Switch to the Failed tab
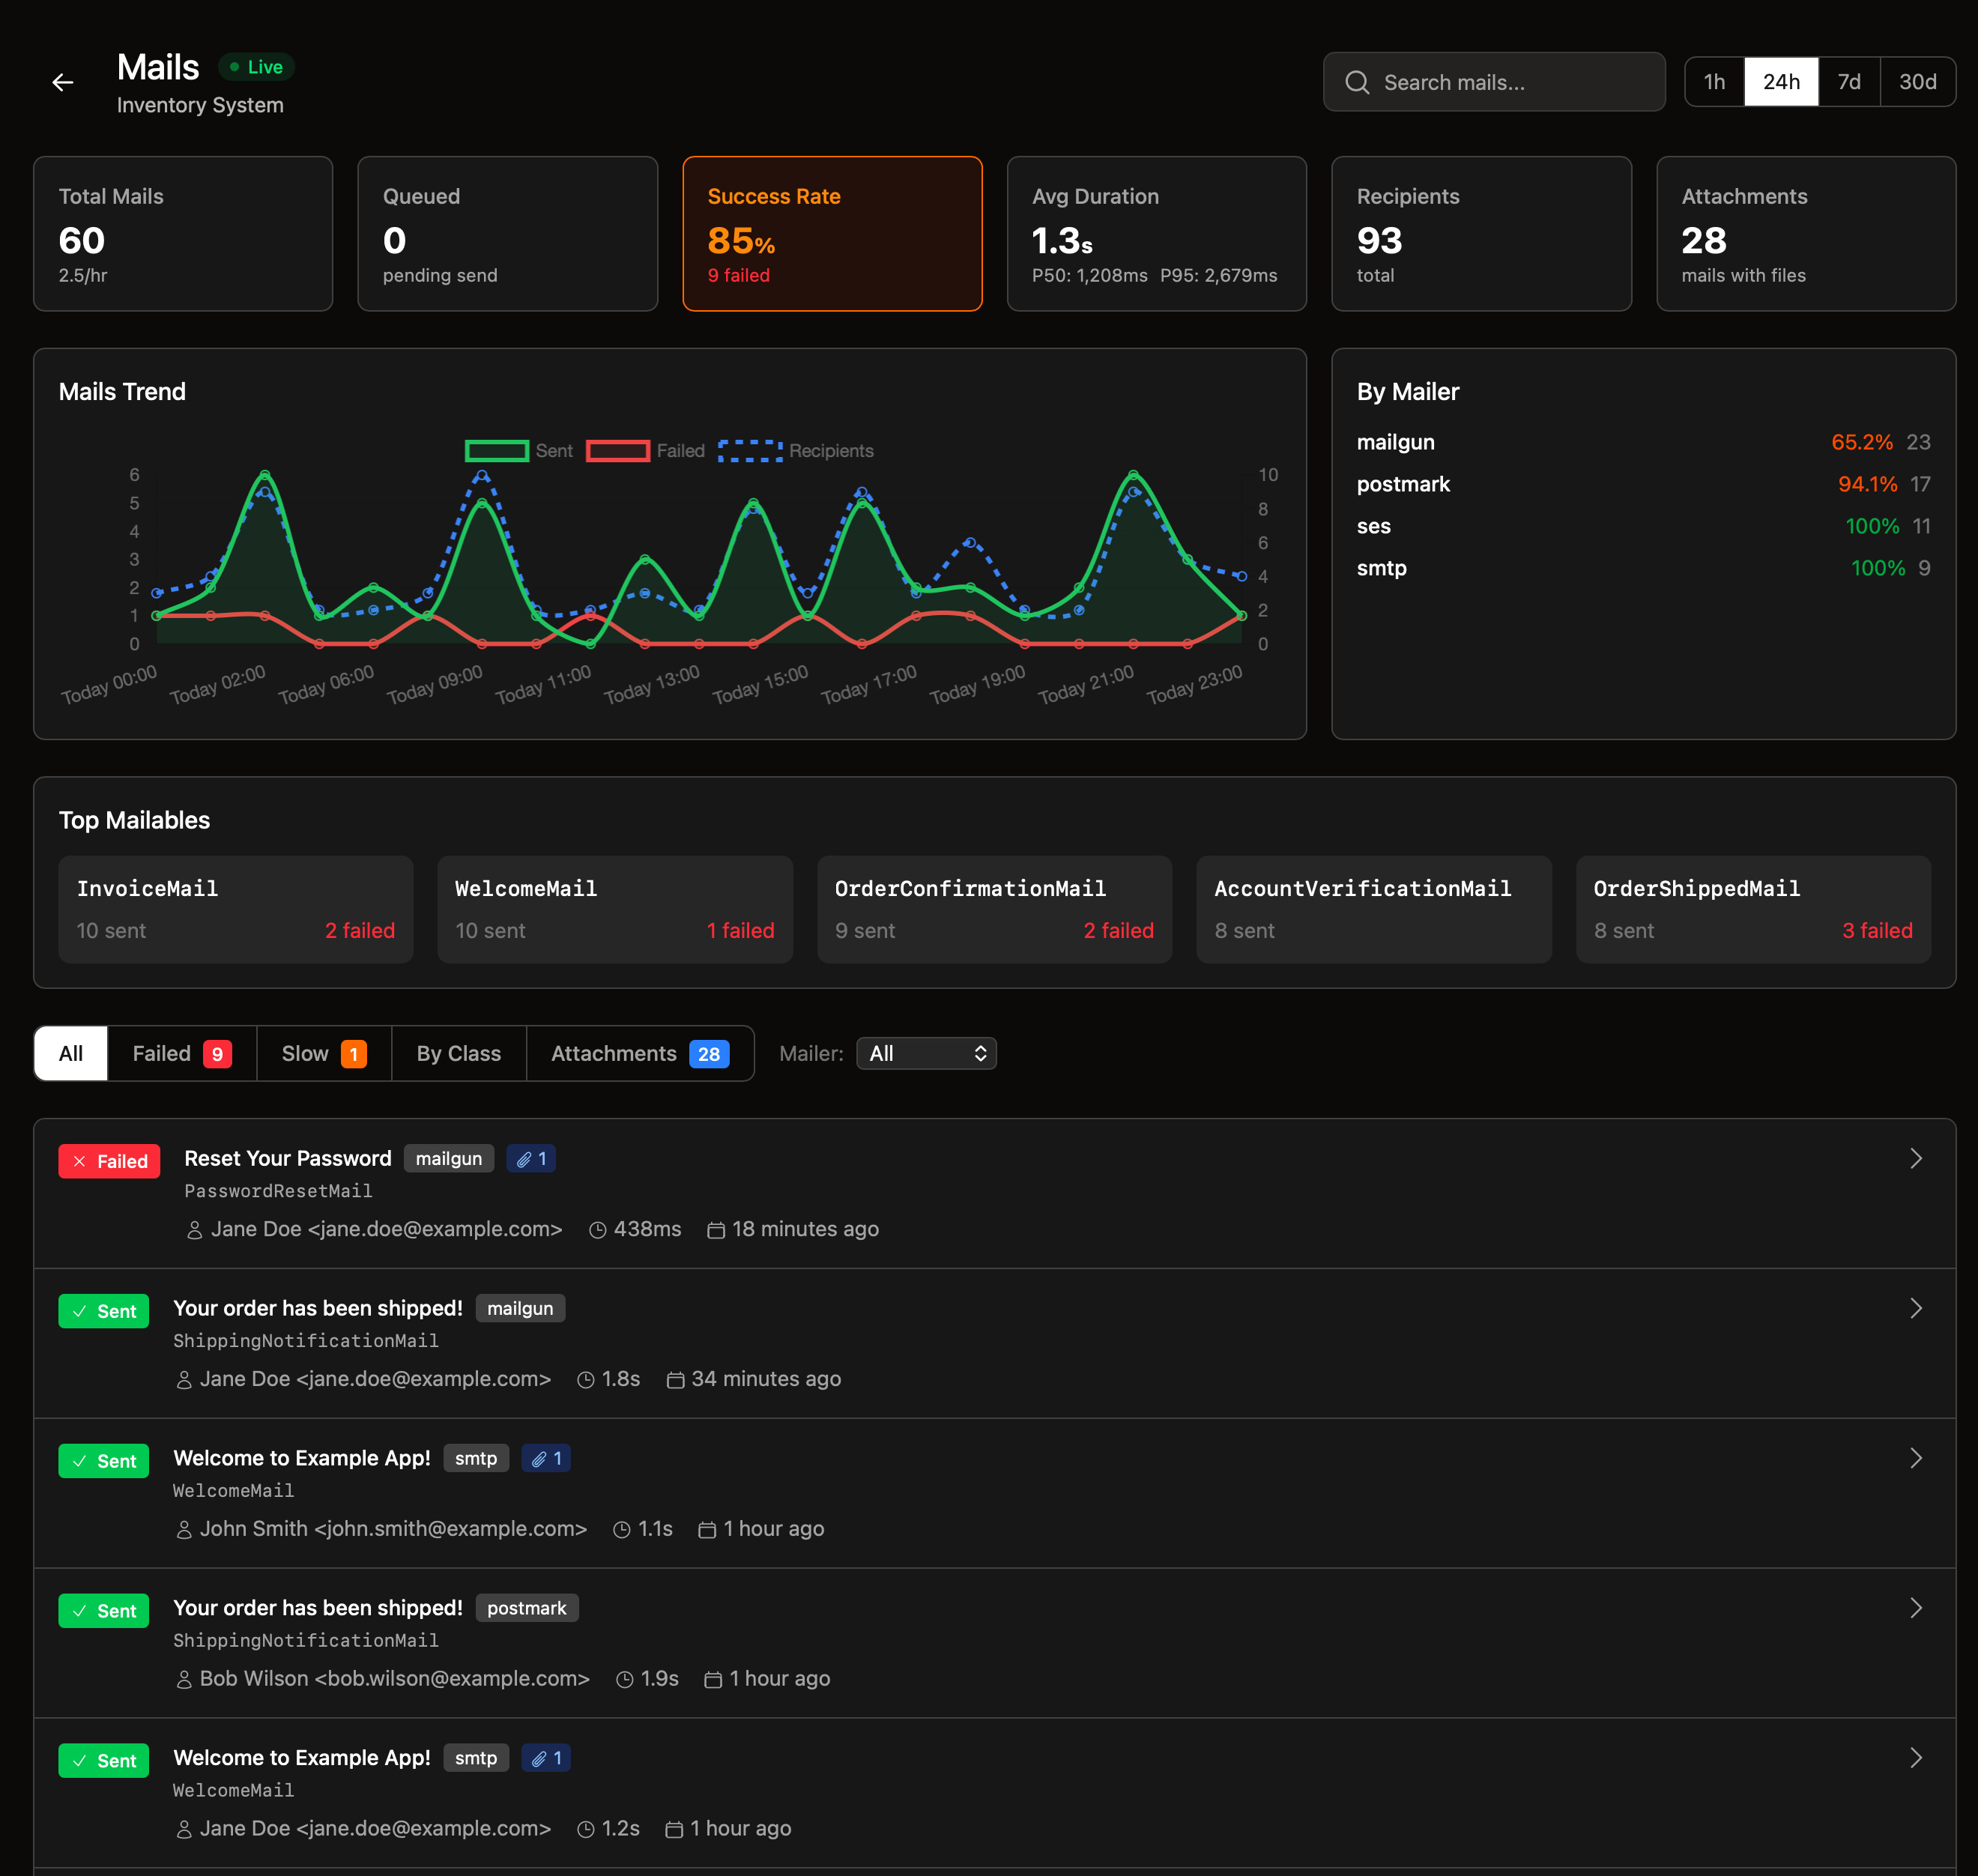 (x=181, y=1053)
